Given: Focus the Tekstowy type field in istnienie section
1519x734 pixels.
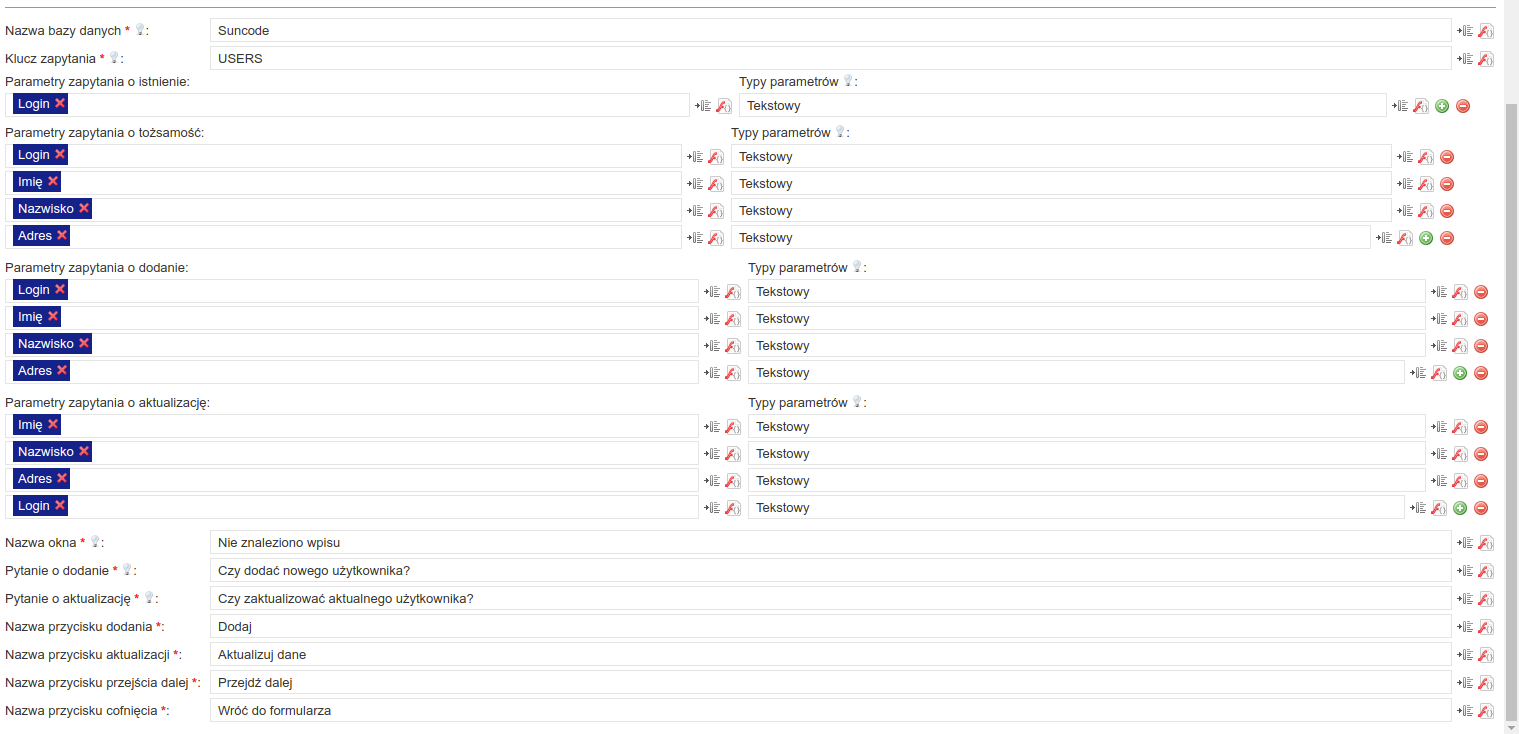Looking at the screenshot, I should click(1062, 105).
